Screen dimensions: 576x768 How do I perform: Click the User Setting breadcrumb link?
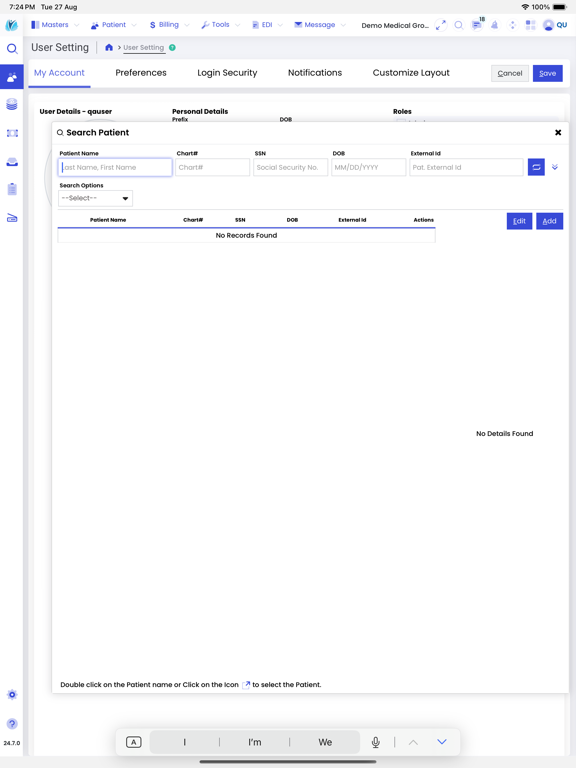coord(144,48)
